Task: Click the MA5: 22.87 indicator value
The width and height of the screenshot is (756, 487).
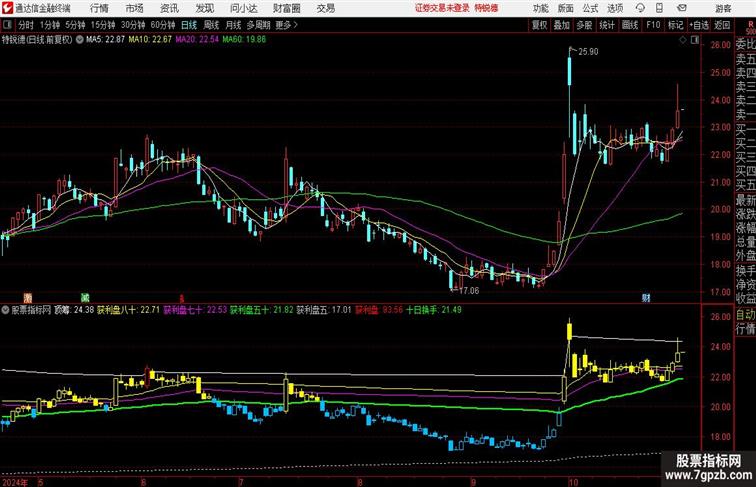Action: (x=105, y=40)
